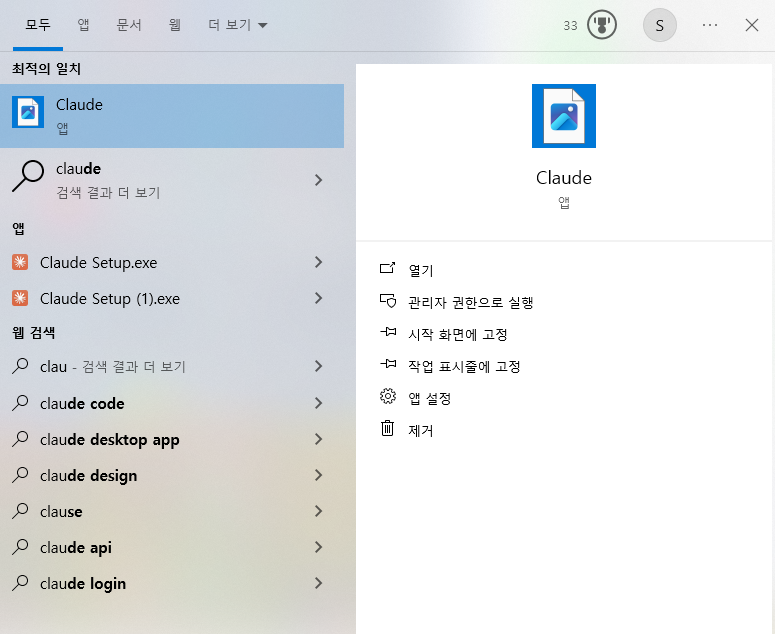Viewport: 775px width, 634px height.
Task: Click the 열기 open icon
Action: point(388,268)
